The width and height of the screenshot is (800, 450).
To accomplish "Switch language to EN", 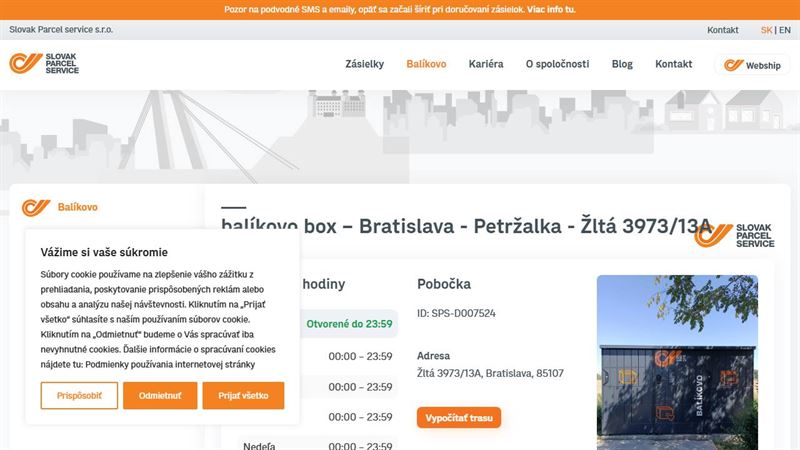I will [785, 30].
